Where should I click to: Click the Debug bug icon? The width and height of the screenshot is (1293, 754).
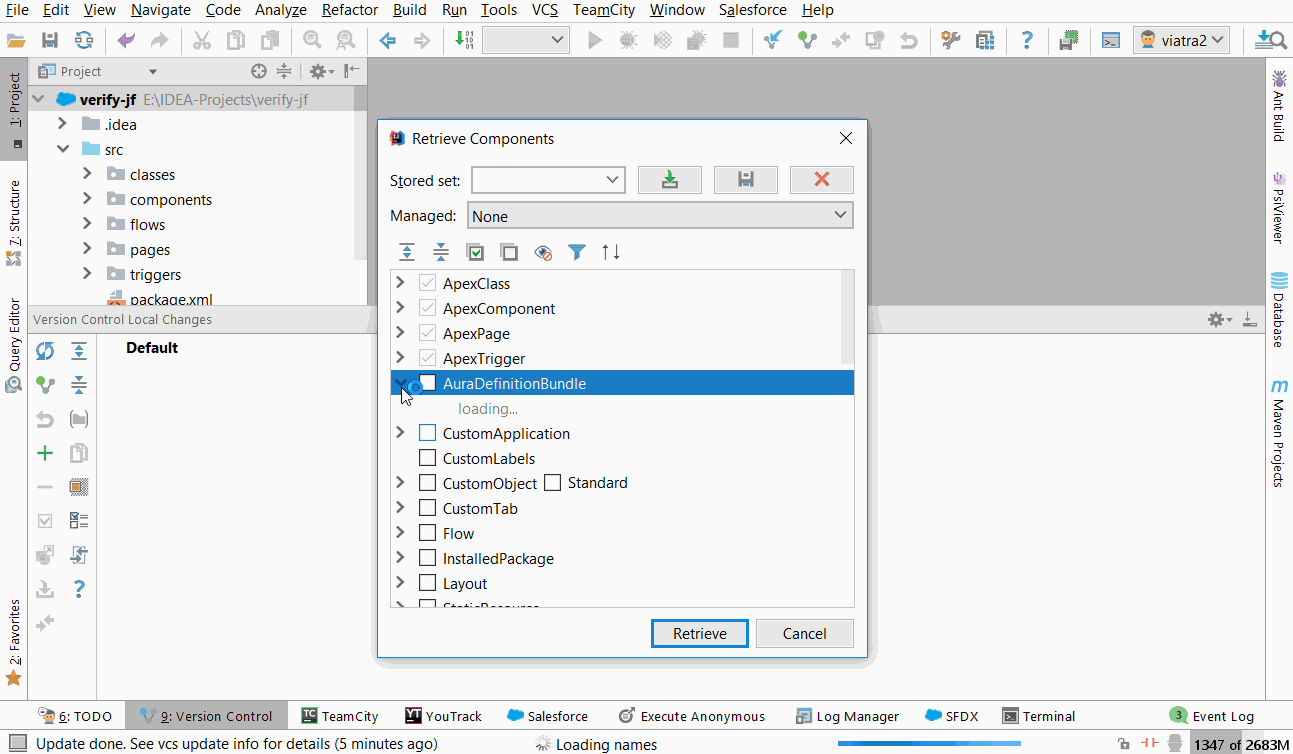coord(629,40)
